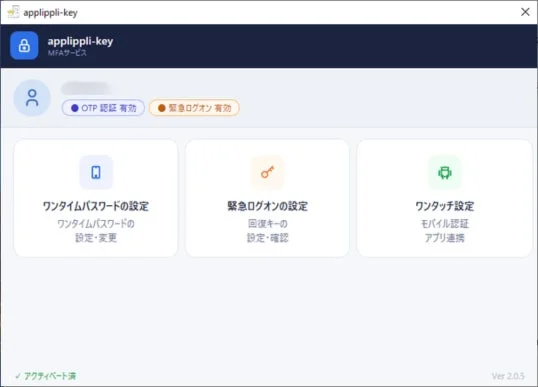Image resolution: width=538 pixels, height=387 pixels.
Task: Click the applippli-key header title
Action: click(x=80, y=41)
